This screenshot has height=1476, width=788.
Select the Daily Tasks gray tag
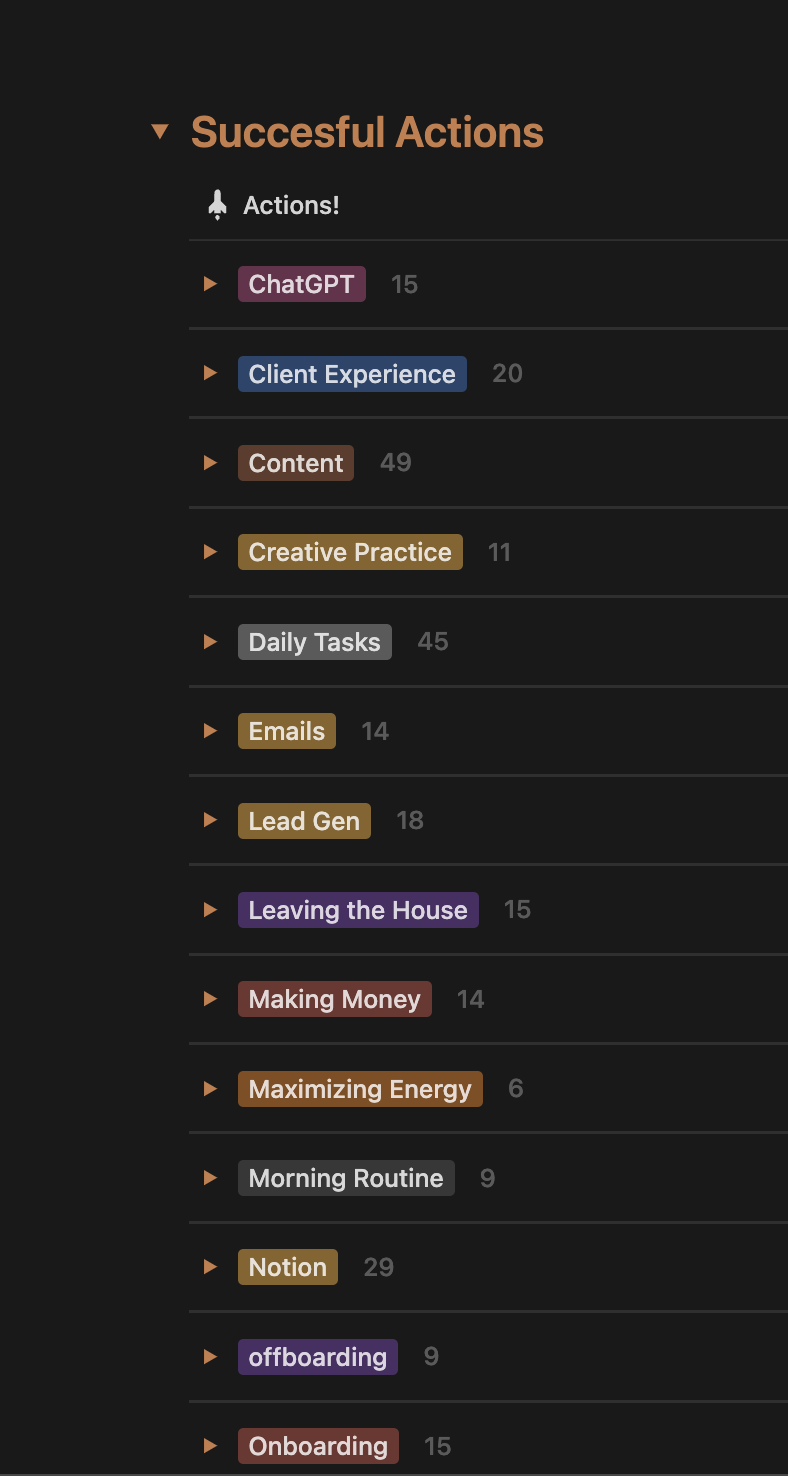(x=314, y=642)
